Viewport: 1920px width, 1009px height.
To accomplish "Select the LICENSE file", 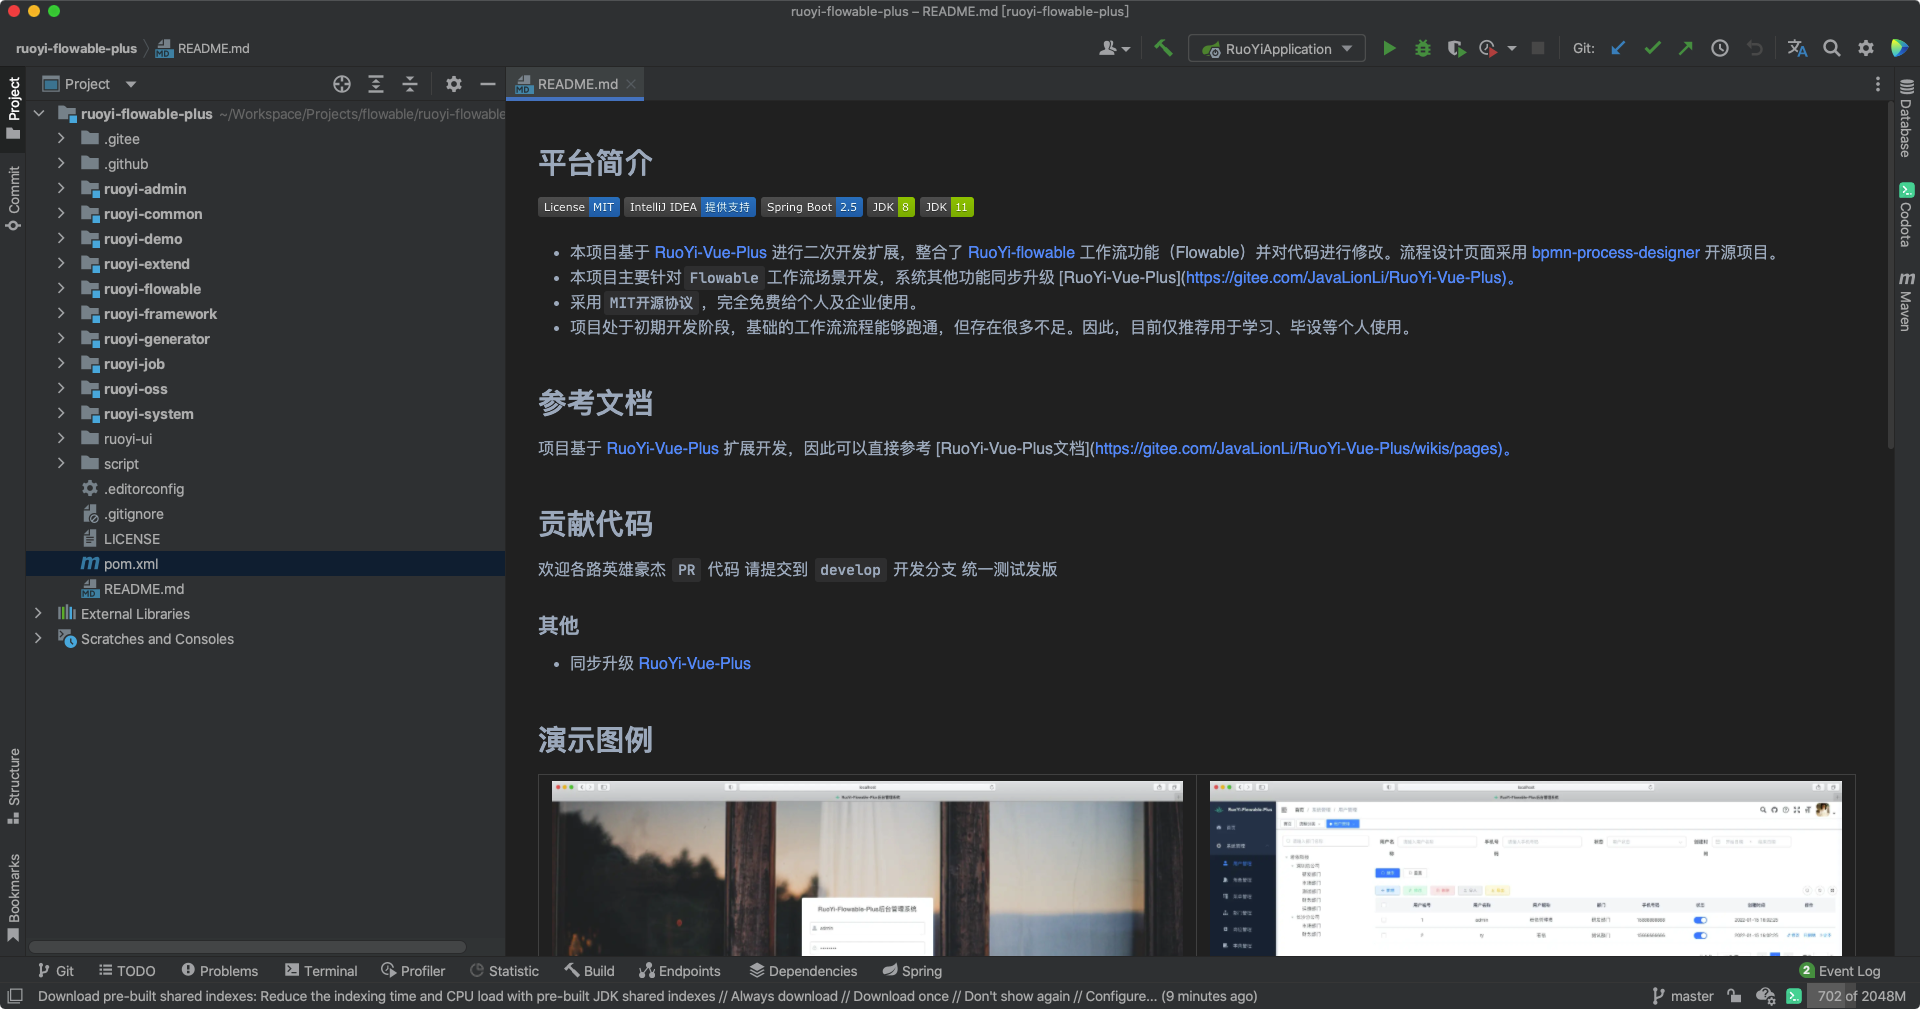I will 131,538.
